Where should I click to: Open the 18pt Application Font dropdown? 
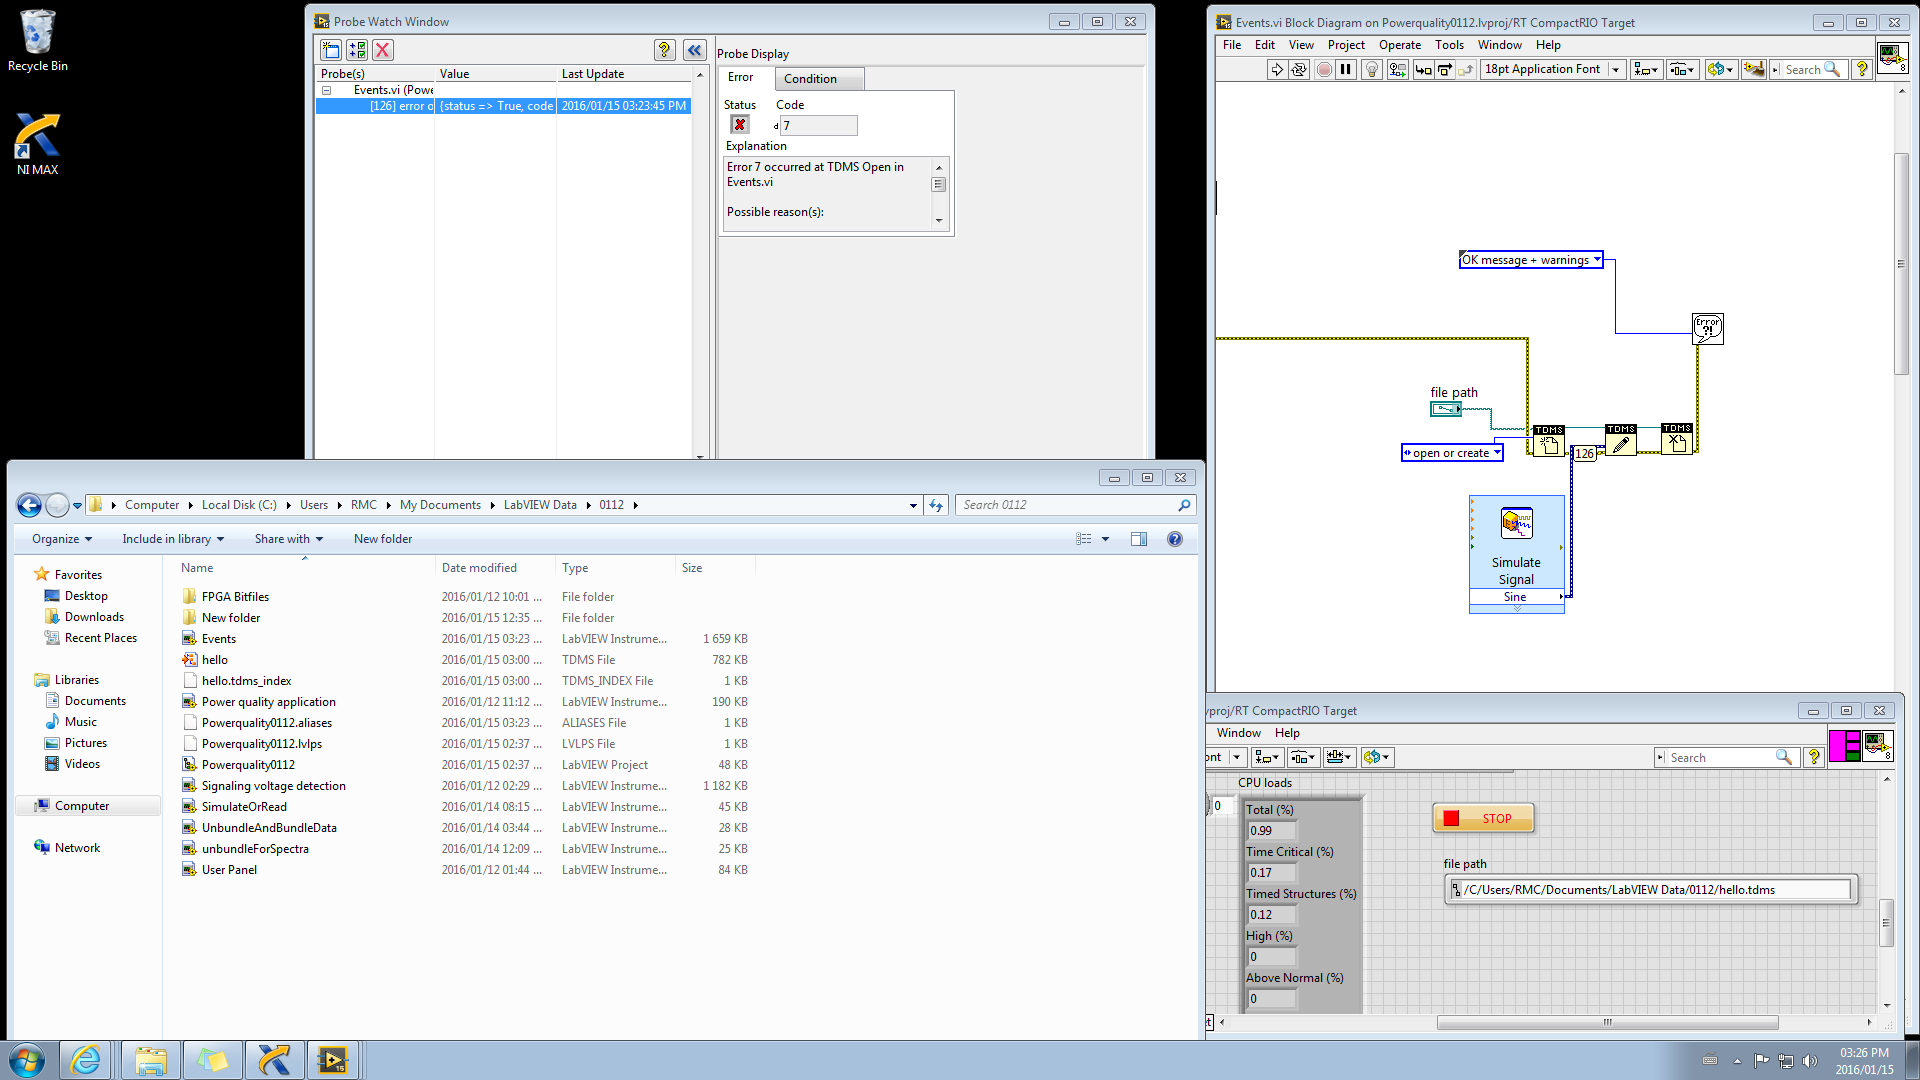pos(1552,69)
